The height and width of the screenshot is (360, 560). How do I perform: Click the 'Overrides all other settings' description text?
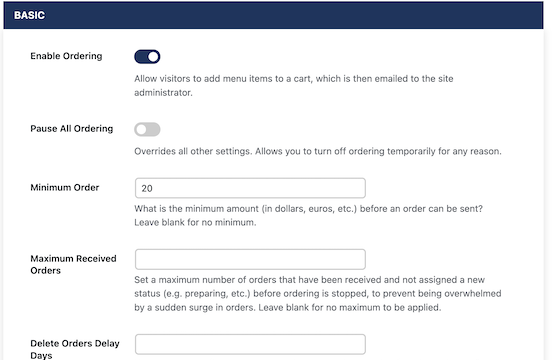click(318, 151)
